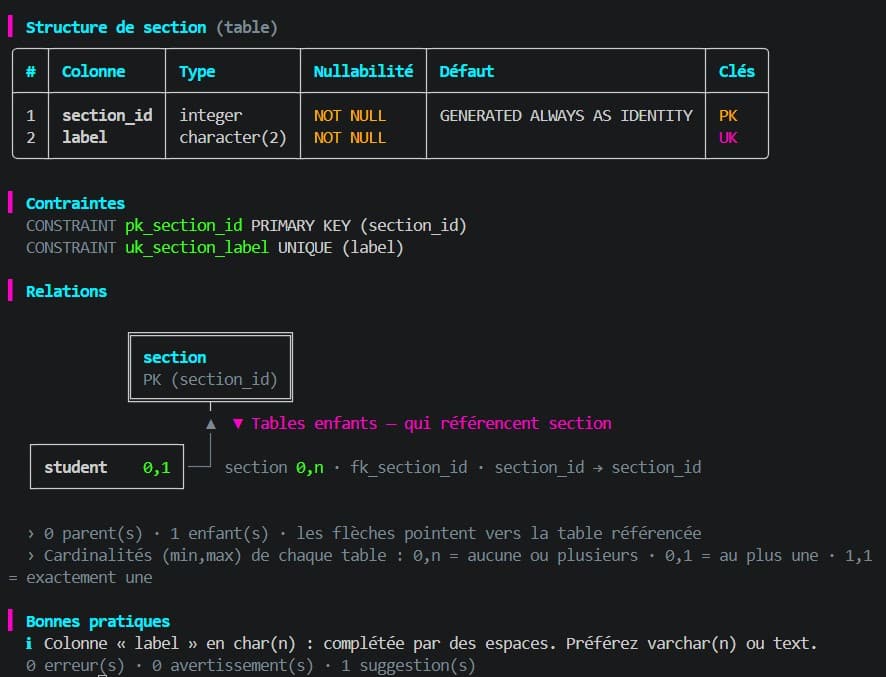Click 'PK (section_id)' in the diagram box

(x=210, y=380)
